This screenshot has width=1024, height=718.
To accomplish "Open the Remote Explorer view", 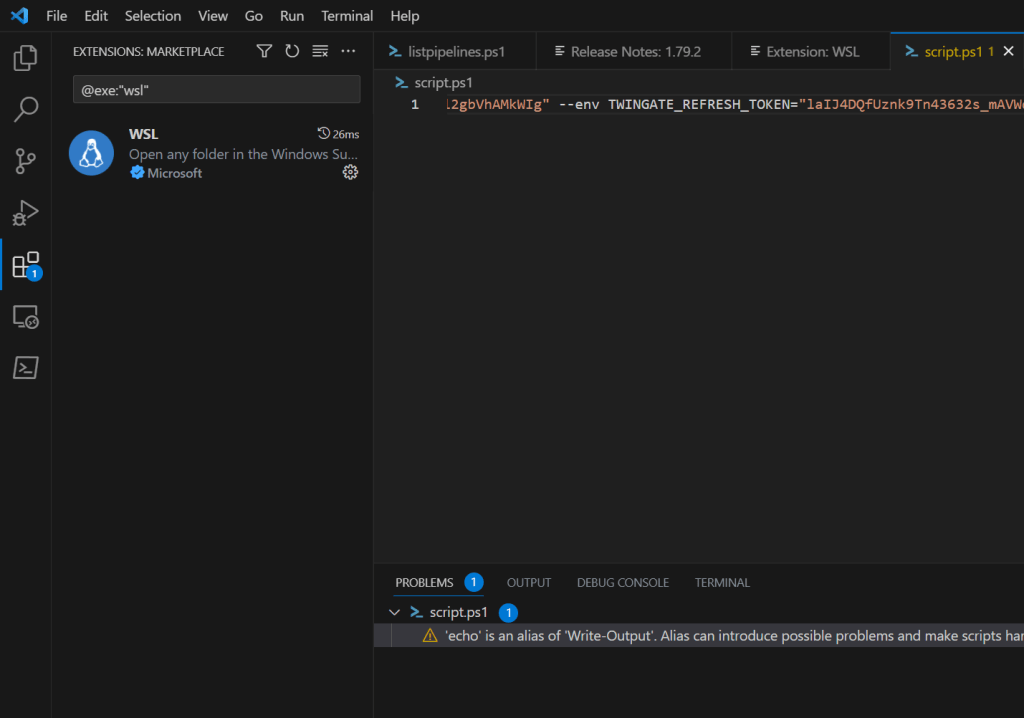I will pyautogui.click(x=25, y=317).
